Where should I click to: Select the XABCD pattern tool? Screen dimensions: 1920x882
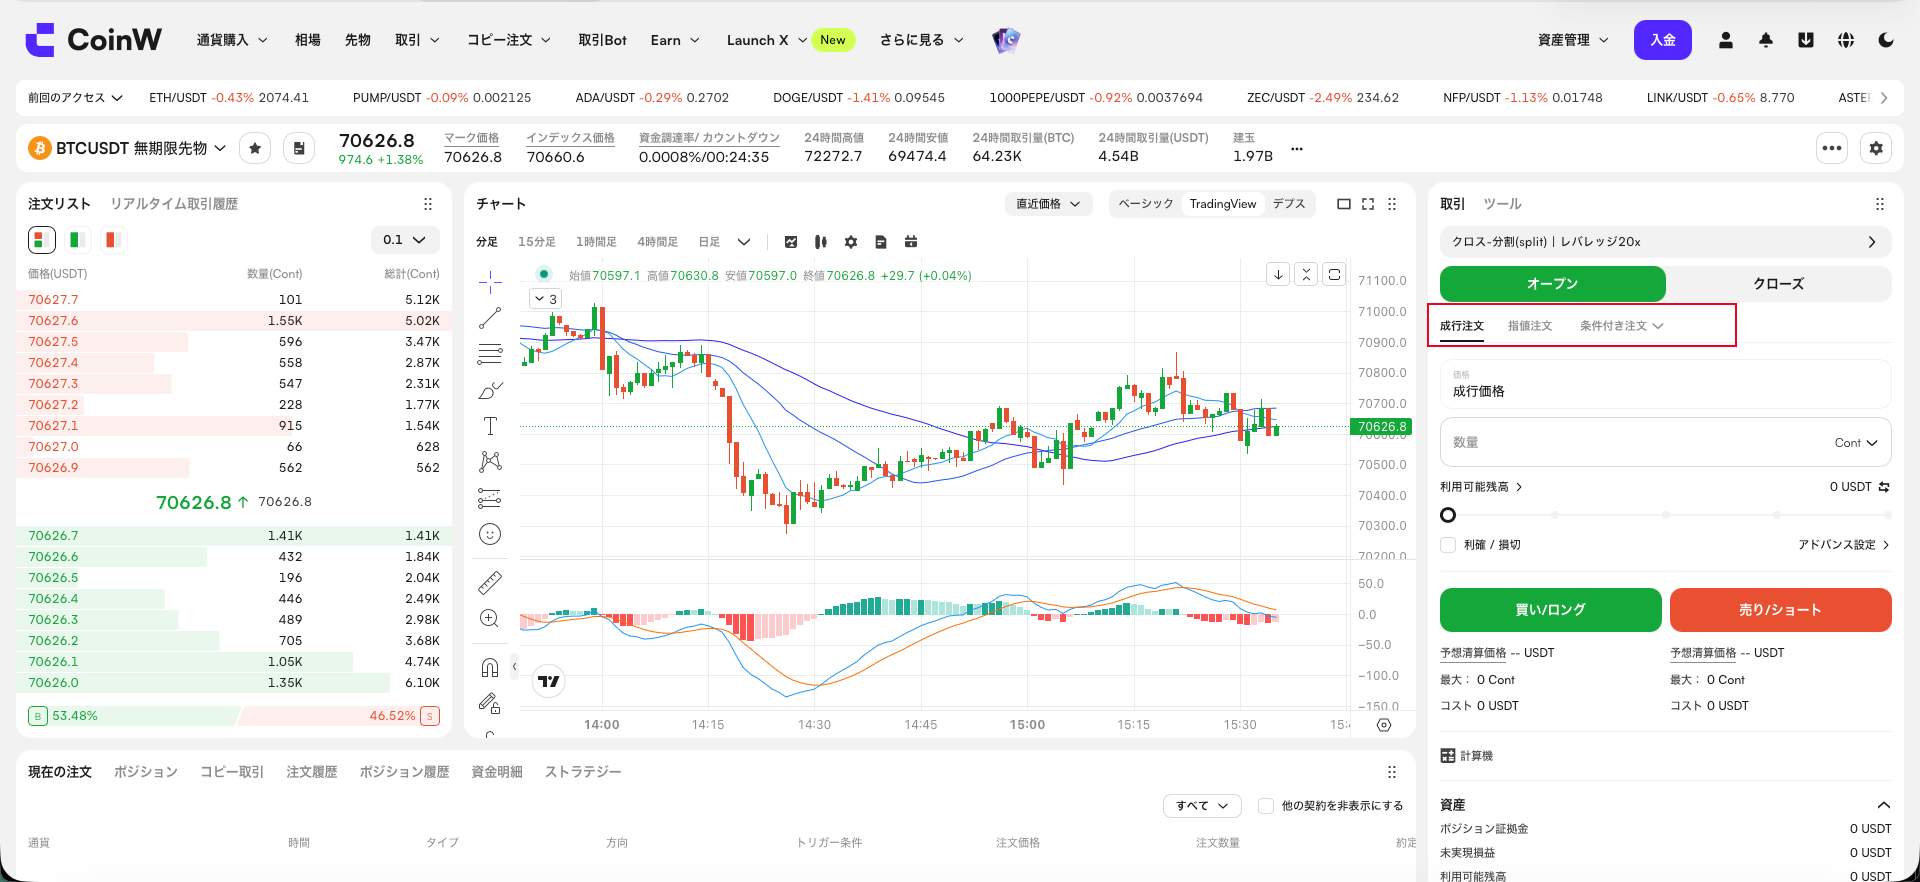click(x=490, y=461)
